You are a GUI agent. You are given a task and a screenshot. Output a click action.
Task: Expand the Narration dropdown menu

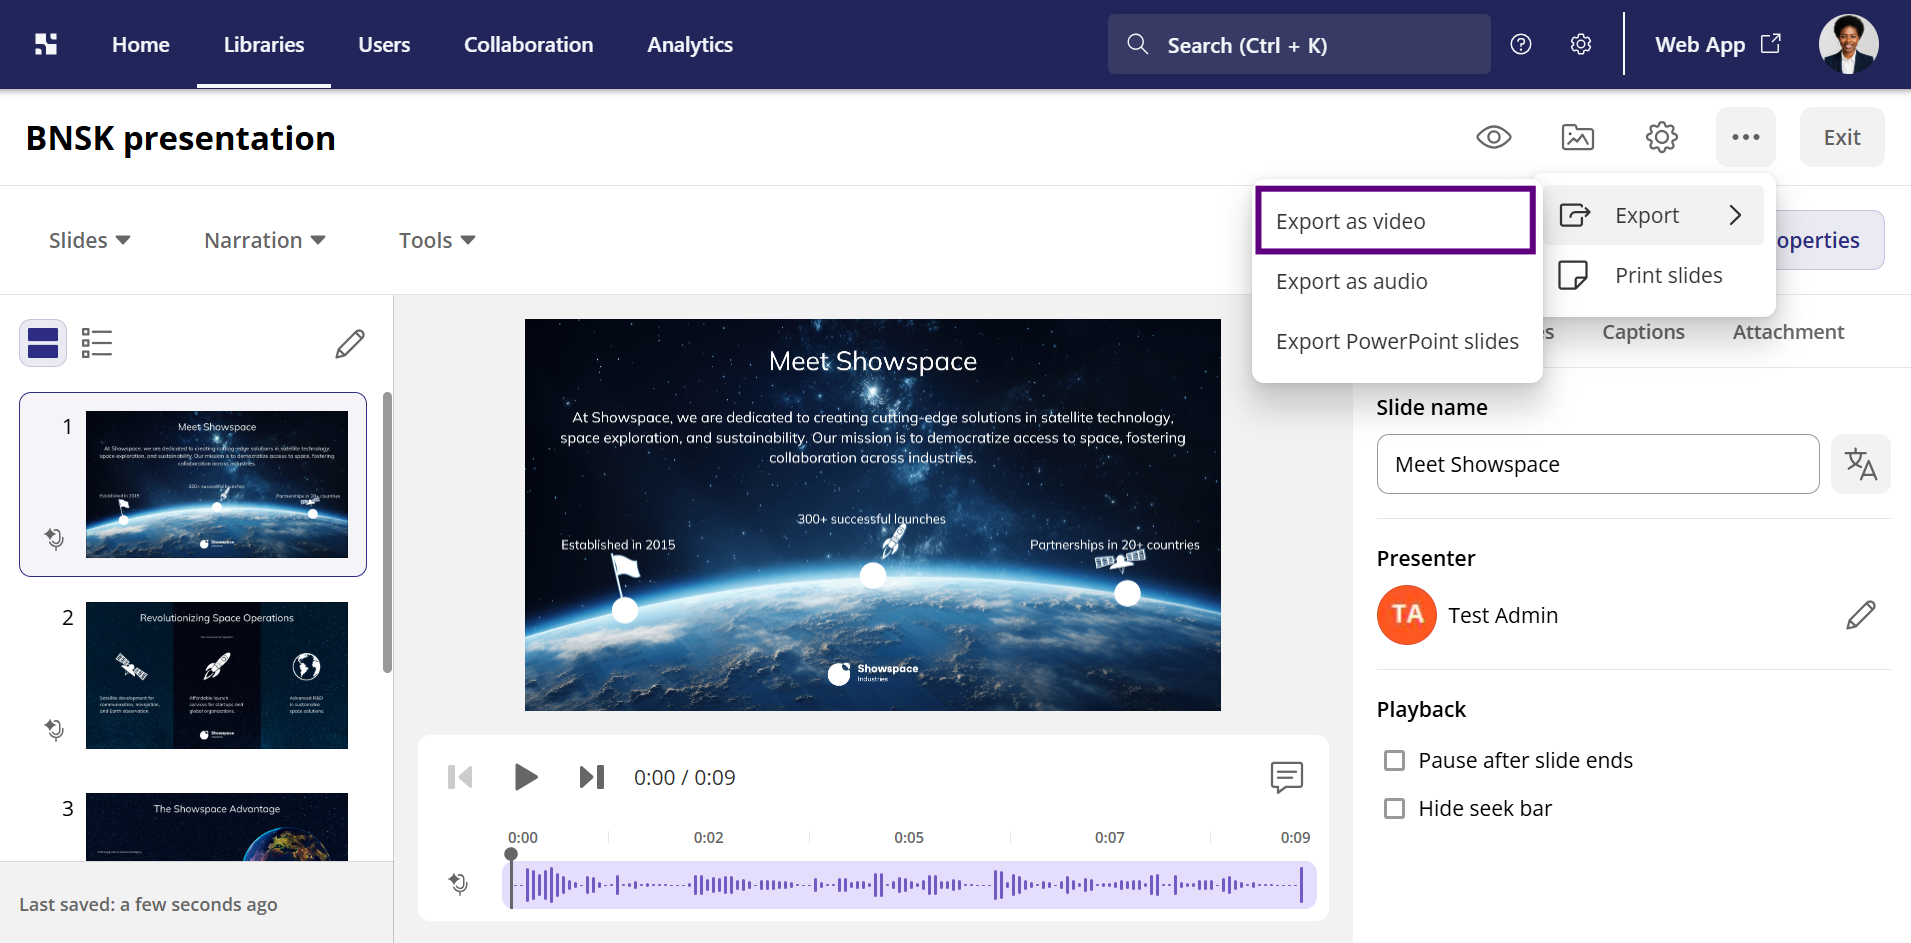(x=264, y=240)
